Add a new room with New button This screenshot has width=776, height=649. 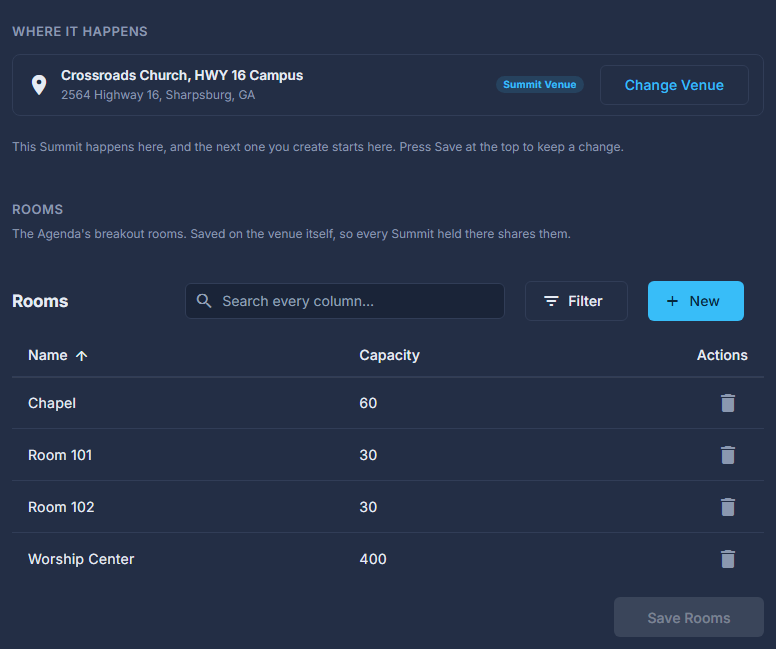(x=695, y=301)
